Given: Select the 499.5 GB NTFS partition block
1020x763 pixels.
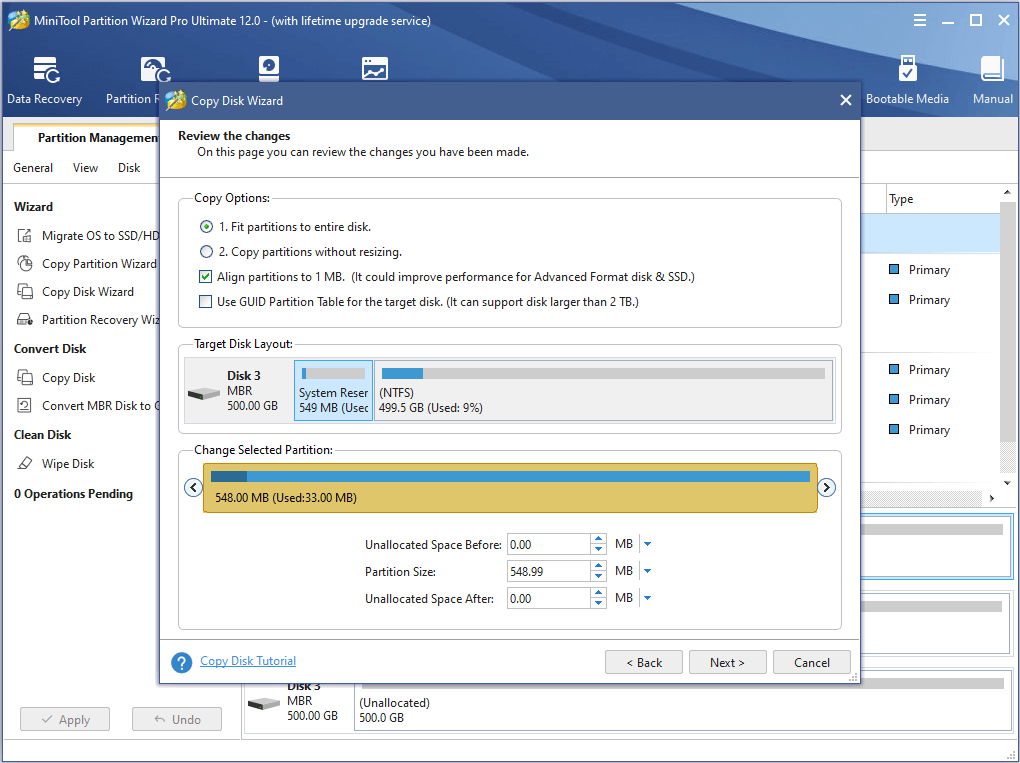Looking at the screenshot, I should coord(604,390).
